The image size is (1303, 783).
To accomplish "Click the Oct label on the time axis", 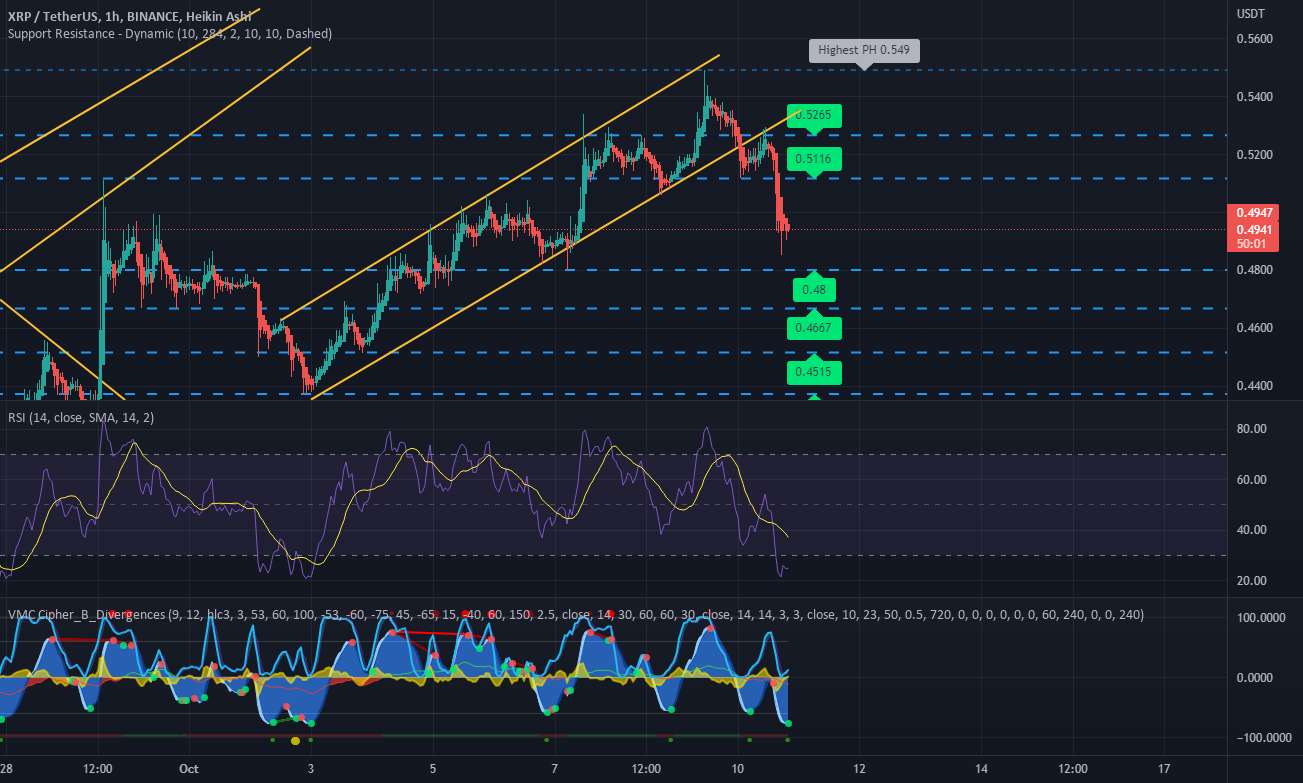I will click(187, 769).
